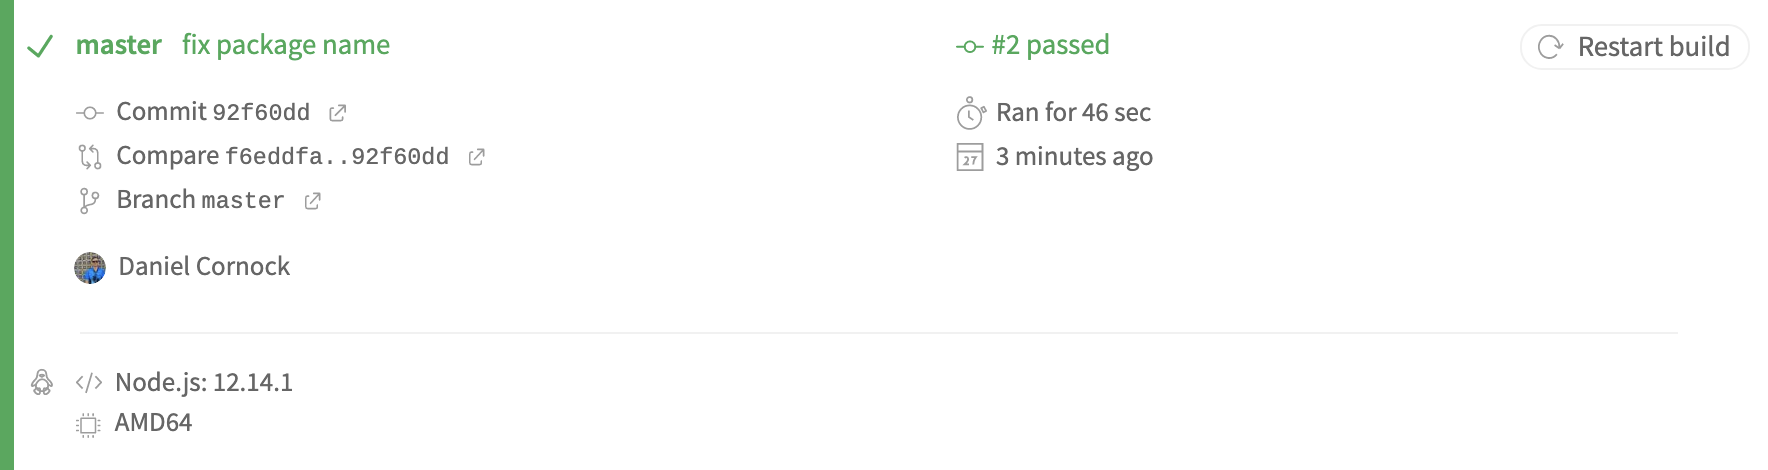Image resolution: width=1768 pixels, height=470 pixels.
Task: Click the CPU chip icon beside AMD64
Action: pyautogui.click(x=88, y=425)
